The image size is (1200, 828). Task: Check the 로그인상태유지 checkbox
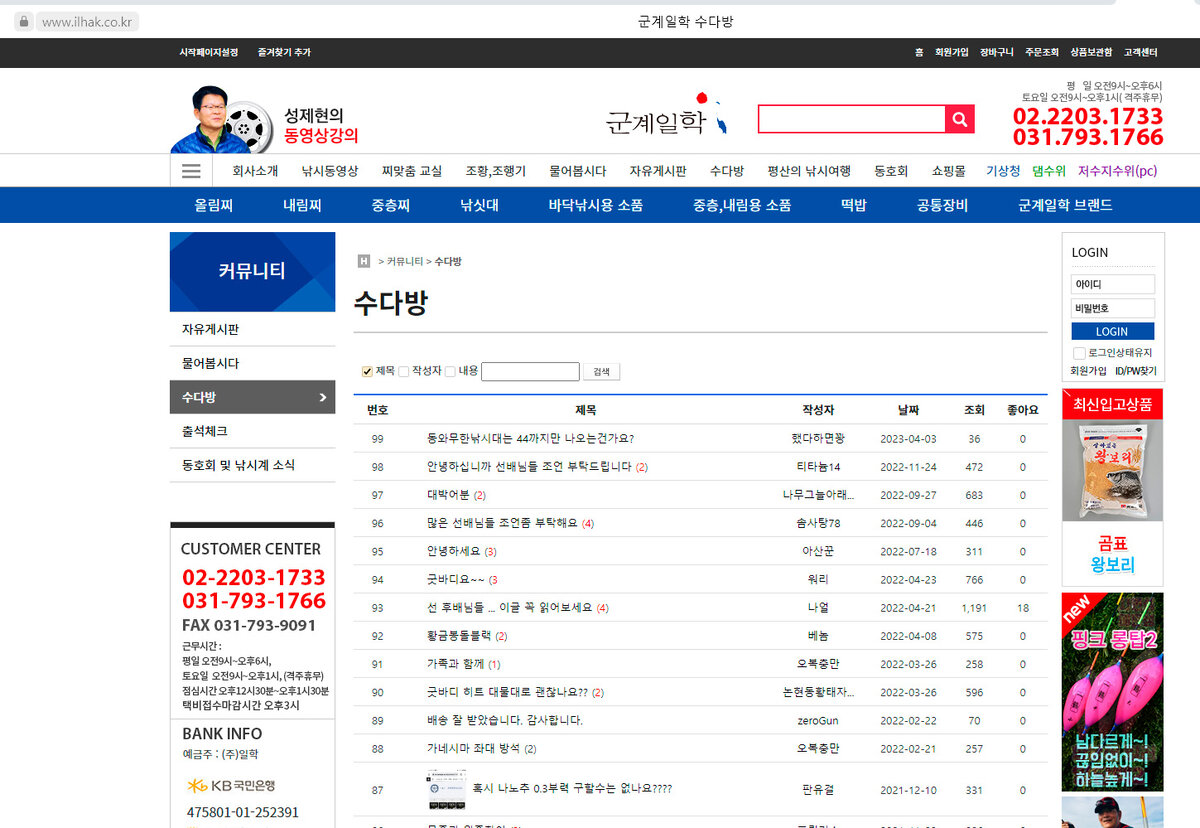coord(1079,353)
